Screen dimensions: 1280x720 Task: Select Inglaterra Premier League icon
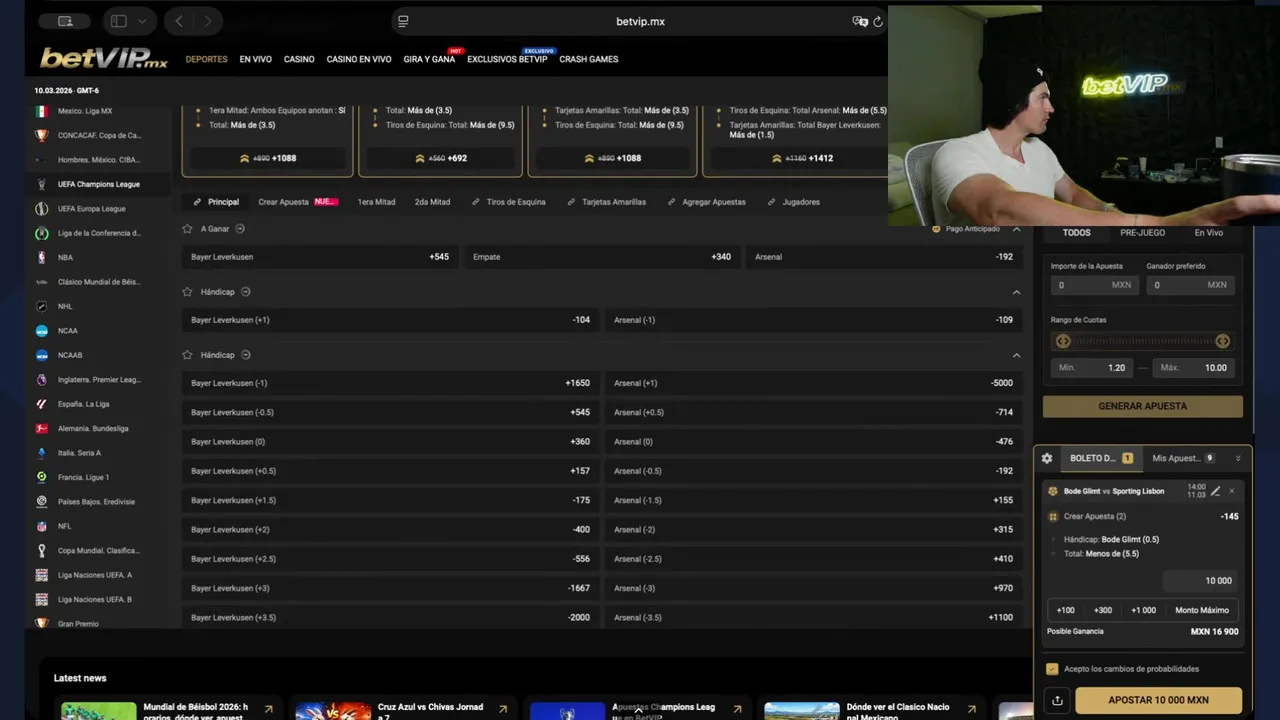(41, 380)
